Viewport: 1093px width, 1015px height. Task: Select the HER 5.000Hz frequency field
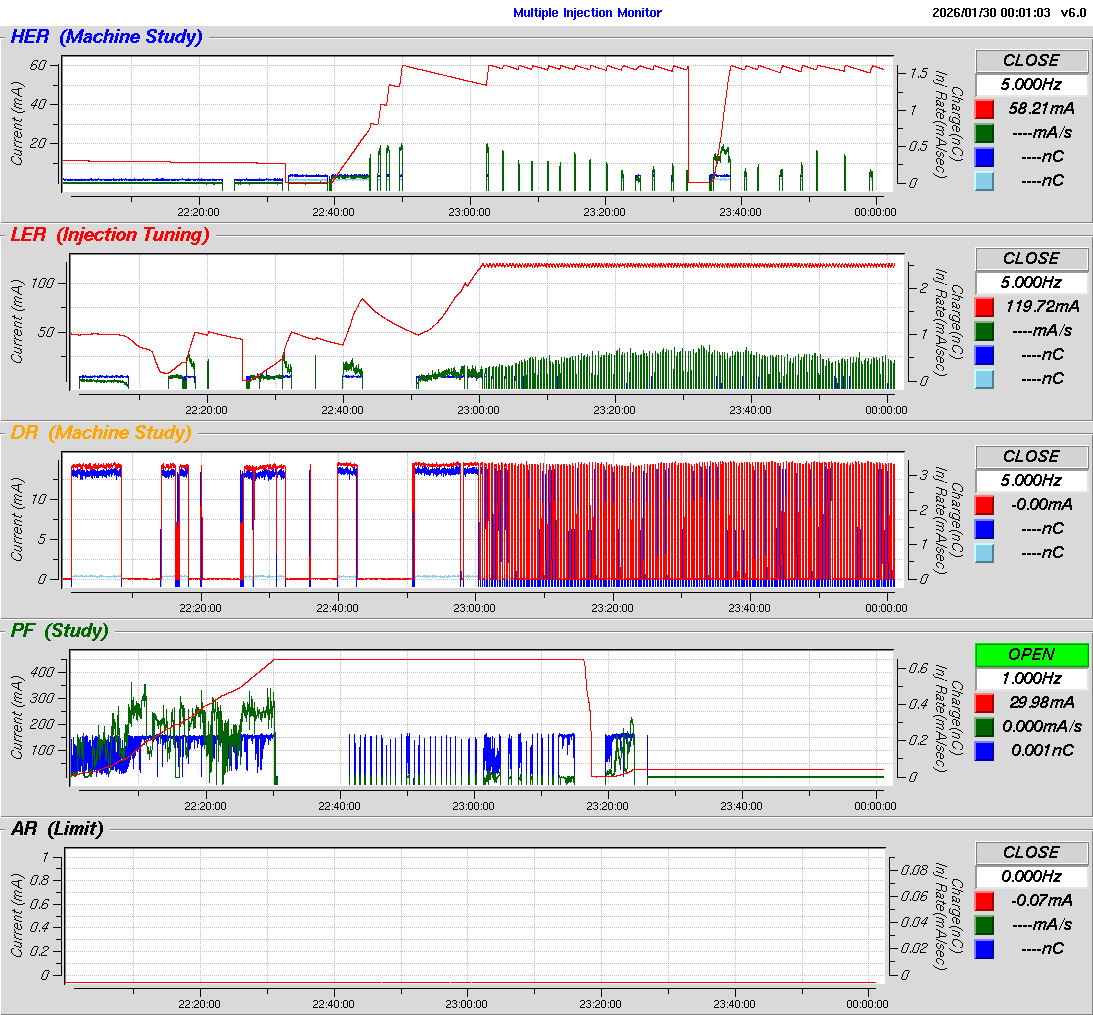point(1031,84)
